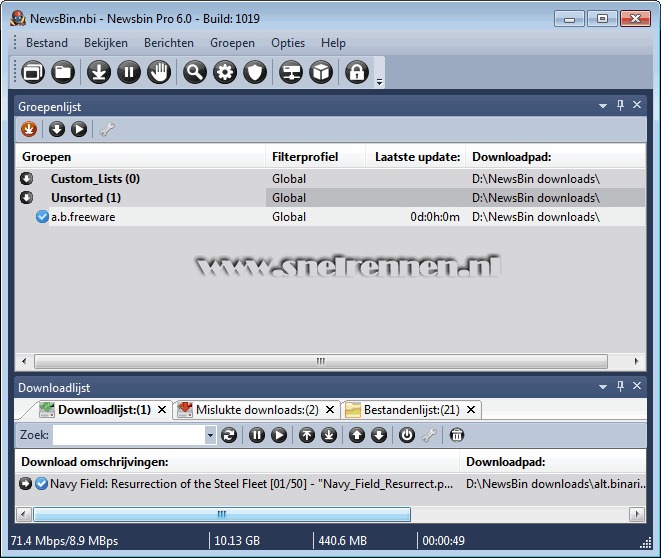Move download up one position icon
This screenshot has width=661, height=558.
click(357, 435)
